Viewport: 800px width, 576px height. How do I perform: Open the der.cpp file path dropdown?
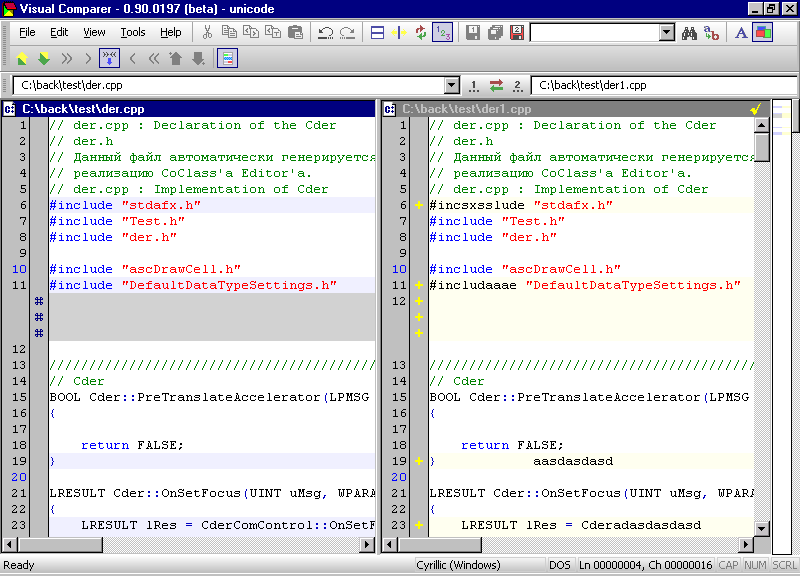(x=451, y=86)
